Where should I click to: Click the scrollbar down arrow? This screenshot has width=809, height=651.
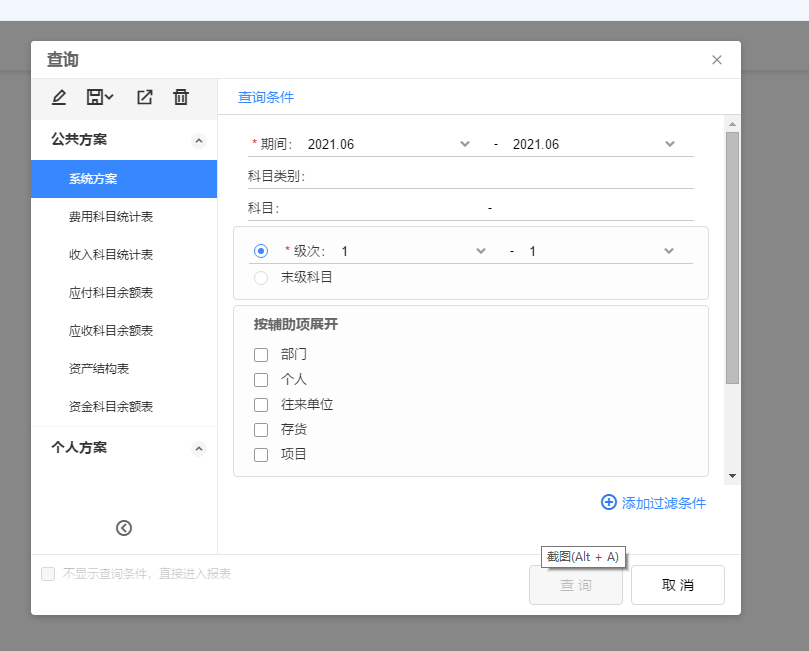pos(732,476)
